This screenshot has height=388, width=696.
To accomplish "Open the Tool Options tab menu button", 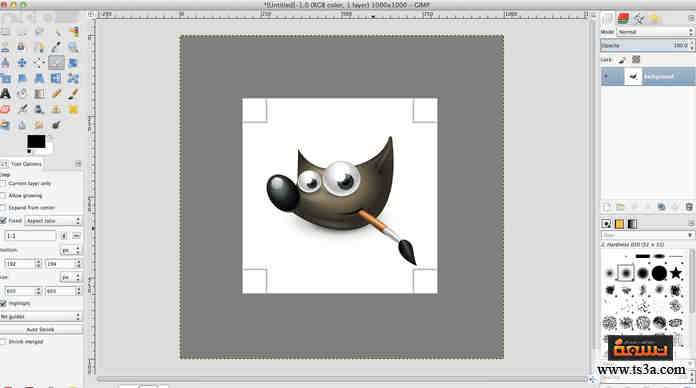I will coord(78,164).
